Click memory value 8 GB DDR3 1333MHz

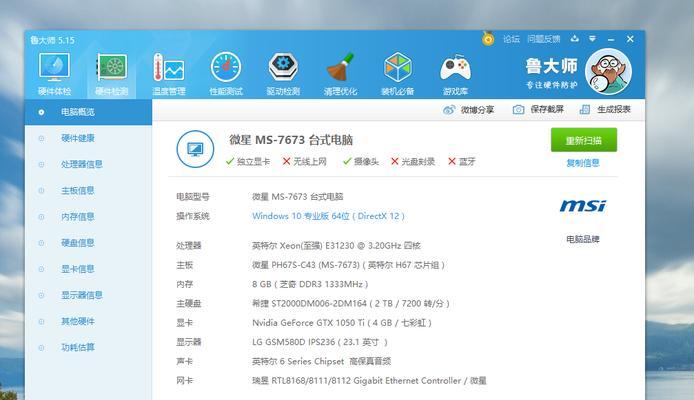(310, 284)
